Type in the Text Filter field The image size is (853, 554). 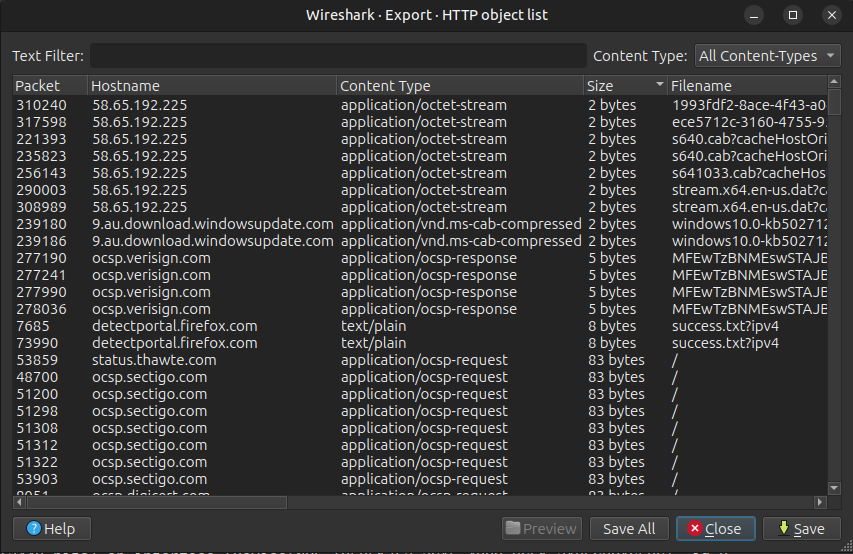click(x=338, y=56)
